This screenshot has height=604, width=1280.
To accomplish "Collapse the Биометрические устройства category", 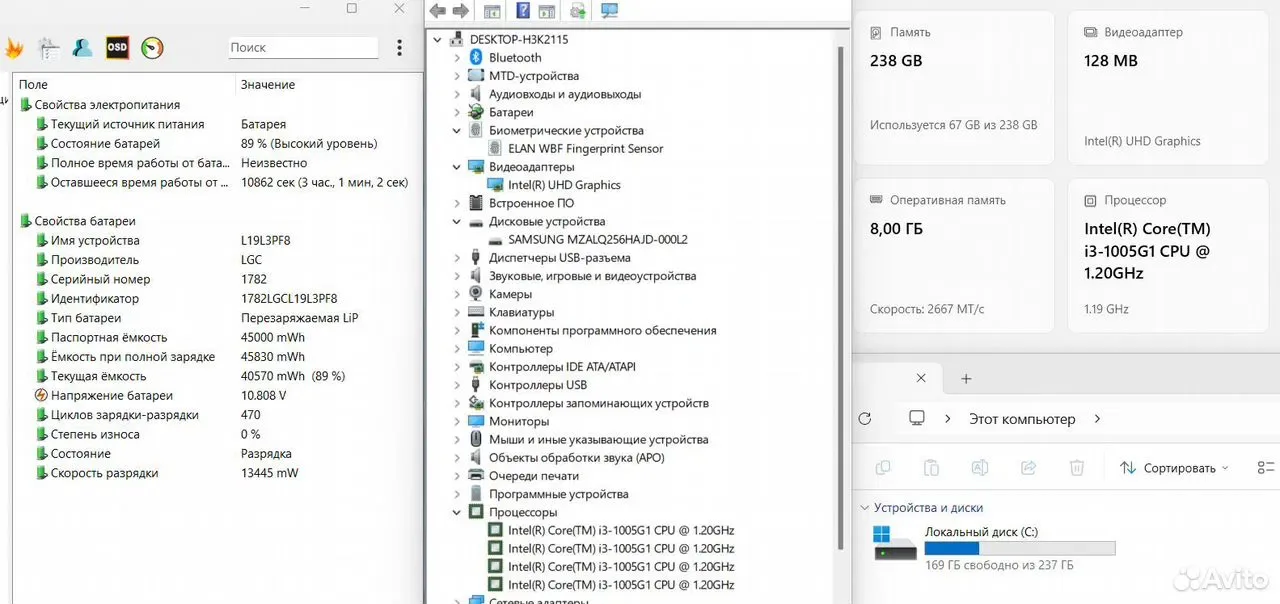I will point(457,130).
